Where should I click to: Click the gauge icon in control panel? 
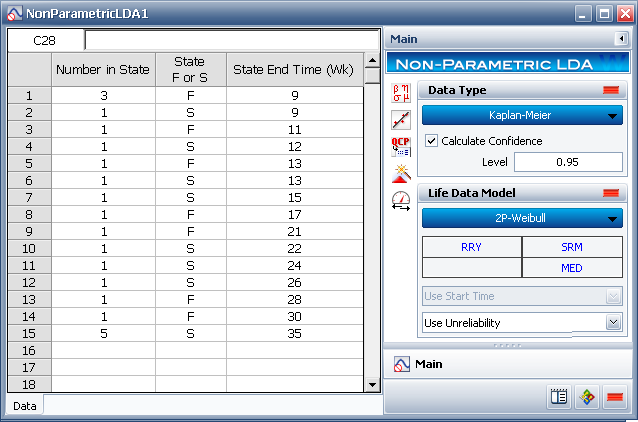pos(401,200)
